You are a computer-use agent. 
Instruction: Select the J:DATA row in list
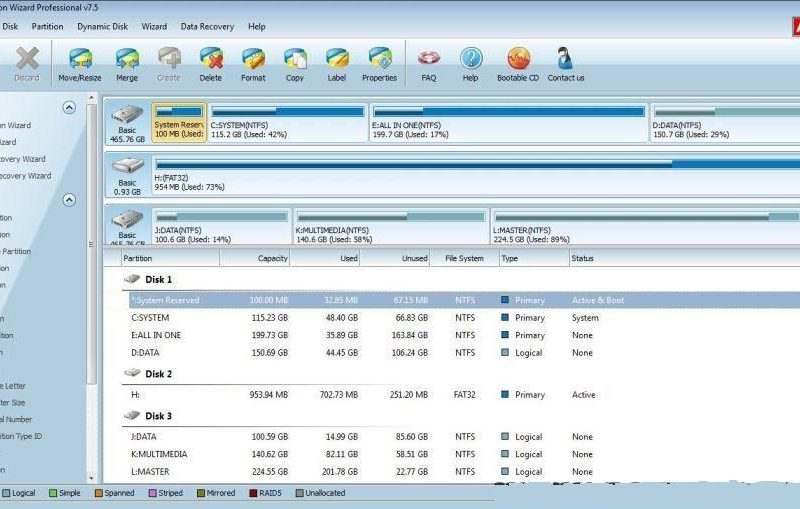point(464,437)
